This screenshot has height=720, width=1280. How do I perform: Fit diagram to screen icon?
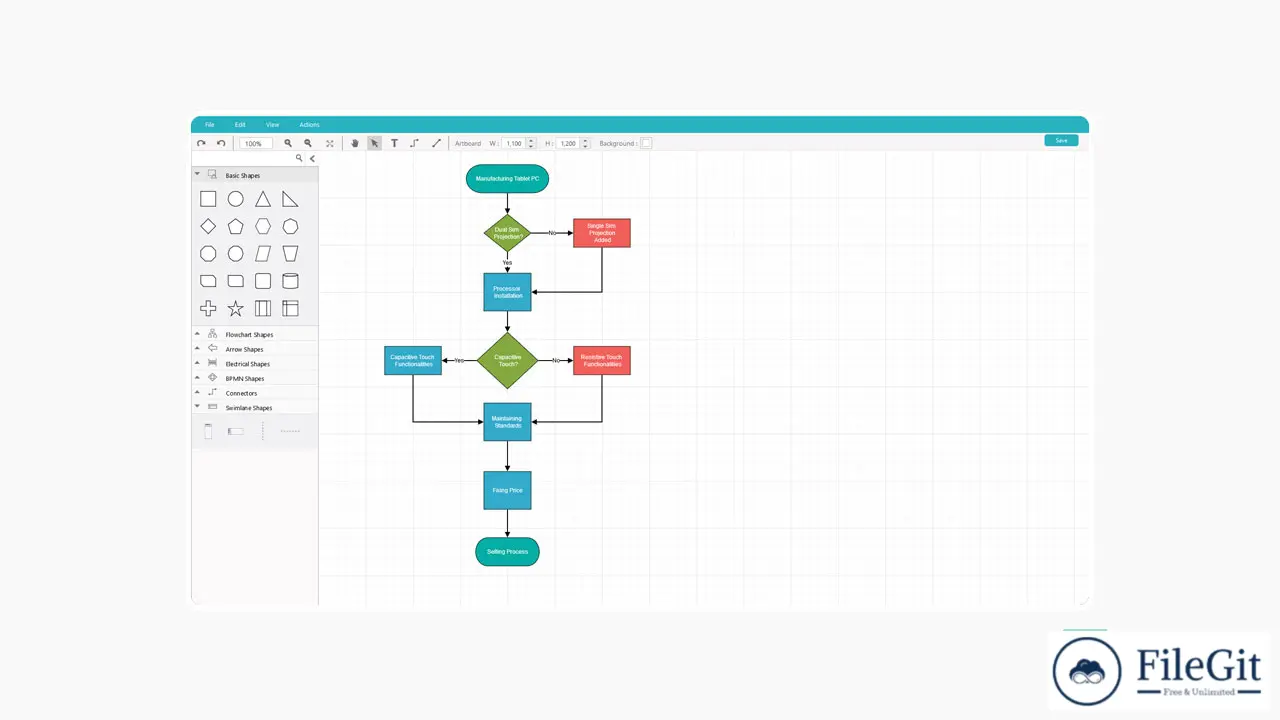(330, 143)
